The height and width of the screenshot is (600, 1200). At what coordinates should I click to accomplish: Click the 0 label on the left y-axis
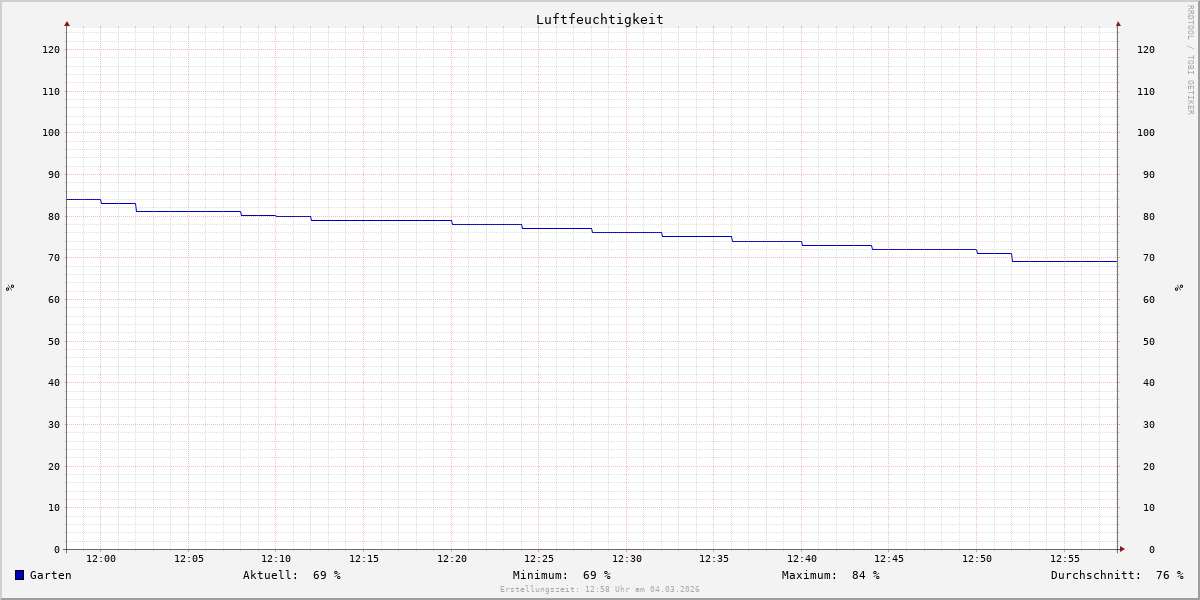point(57,550)
